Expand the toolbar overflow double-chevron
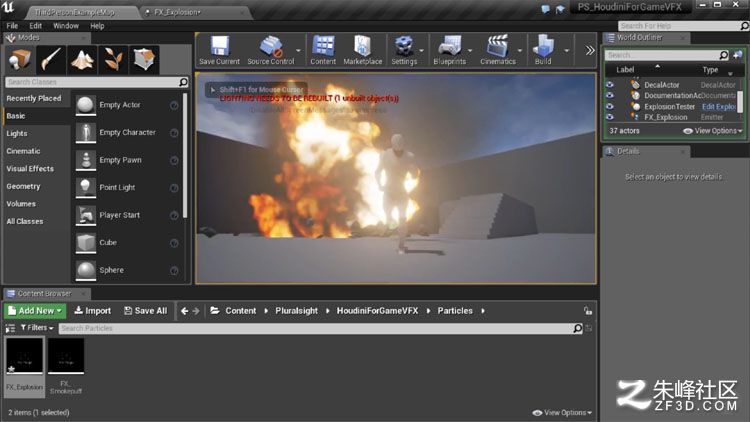This screenshot has height=422, width=750. (x=590, y=50)
